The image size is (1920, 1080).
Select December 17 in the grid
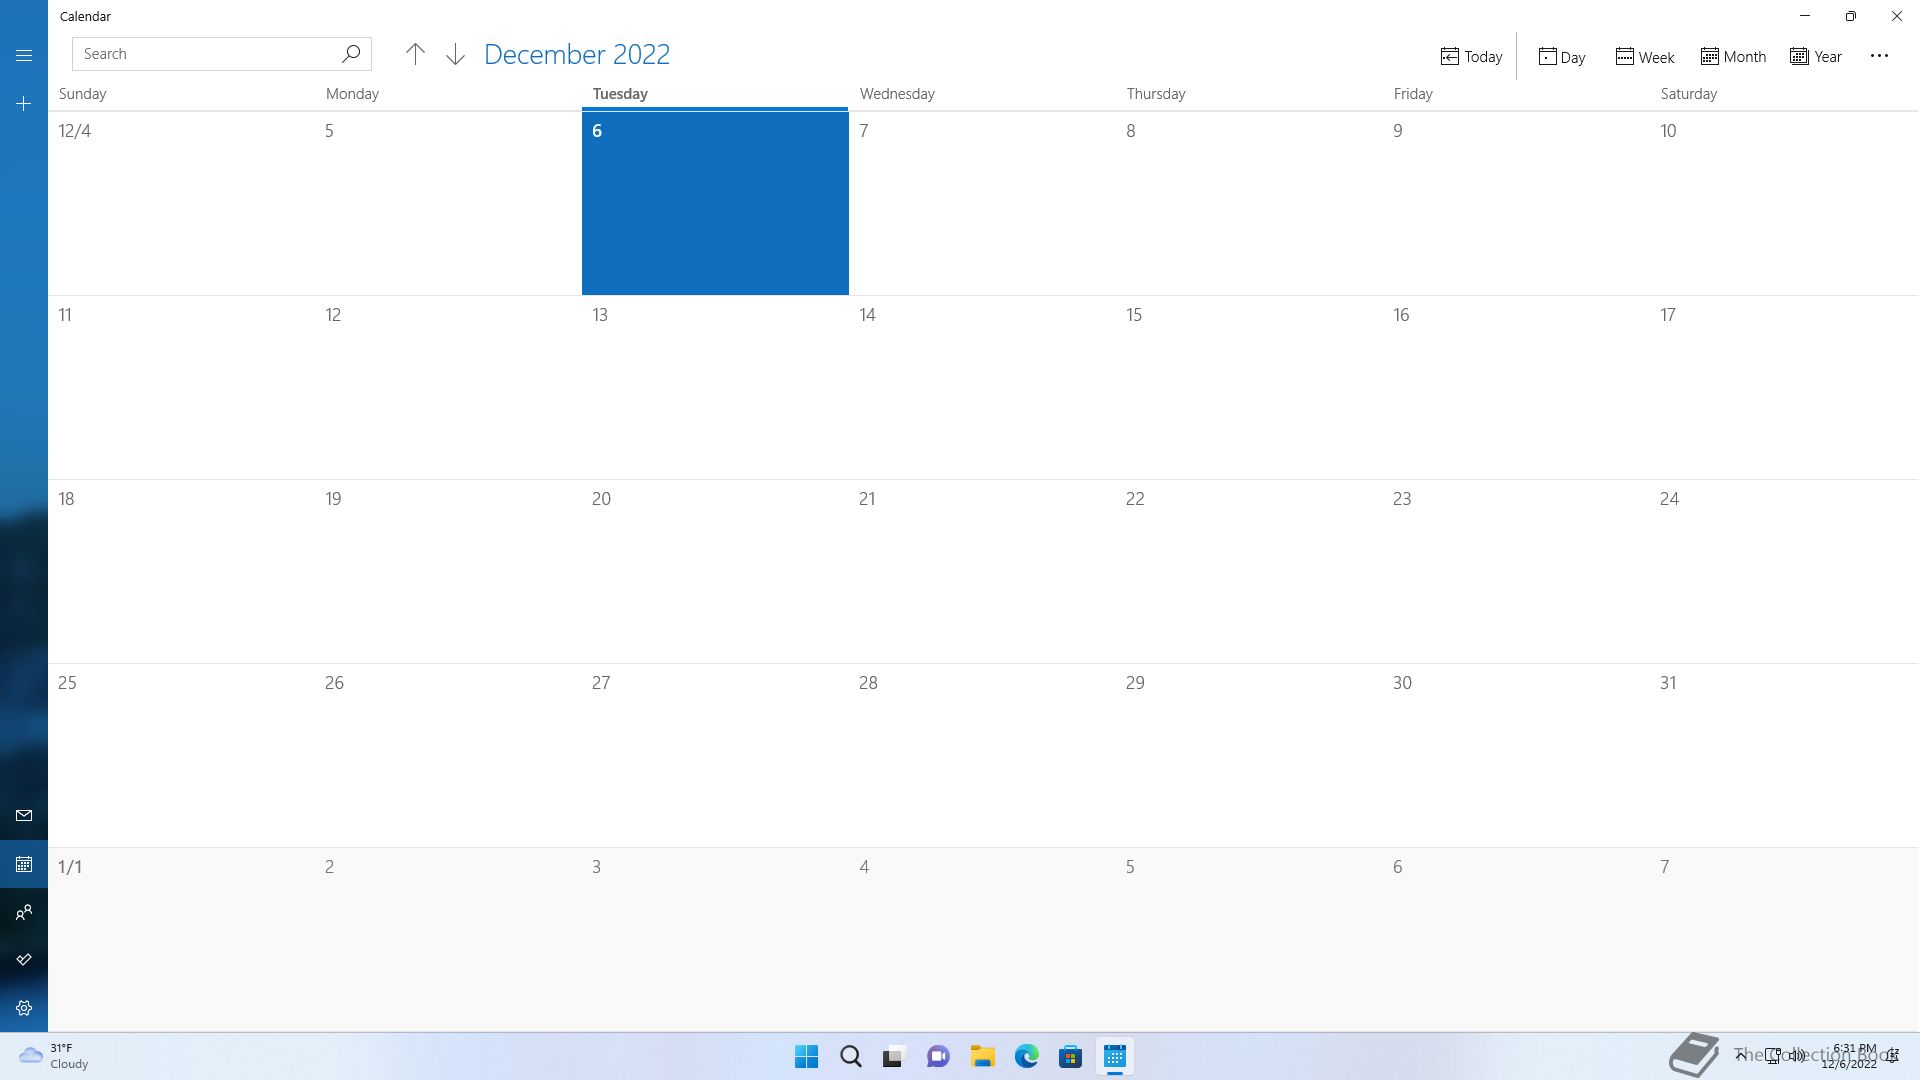(x=1784, y=387)
